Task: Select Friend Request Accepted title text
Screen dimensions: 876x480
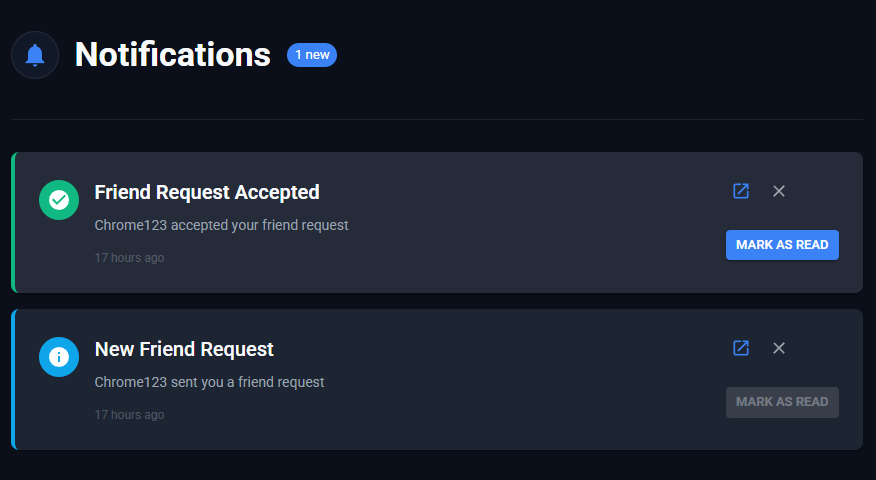Action: [207, 192]
